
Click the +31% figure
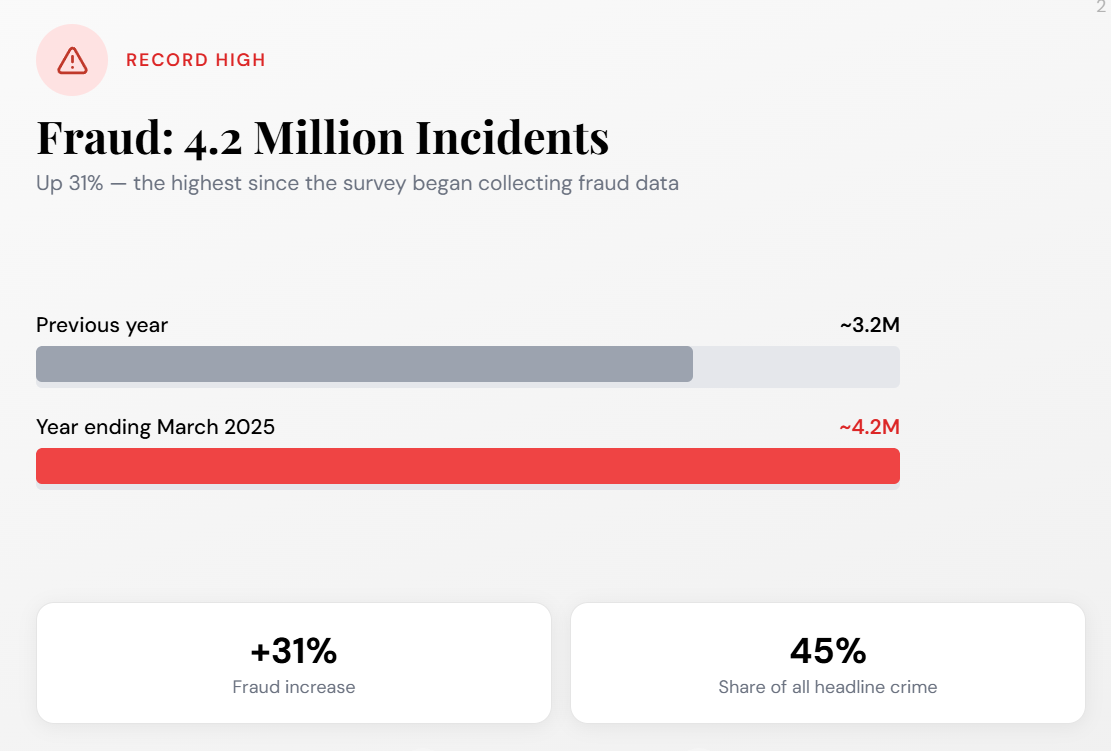pyautogui.click(x=293, y=650)
